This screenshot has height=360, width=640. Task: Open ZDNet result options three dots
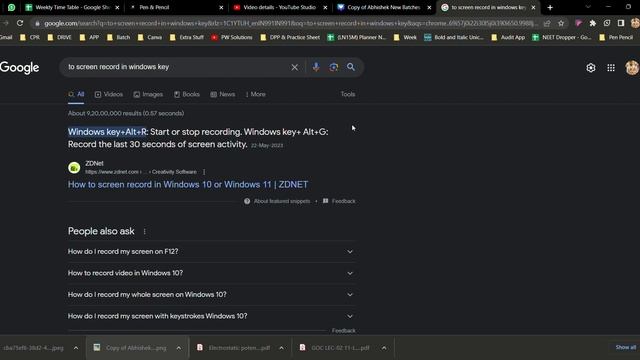click(x=204, y=172)
